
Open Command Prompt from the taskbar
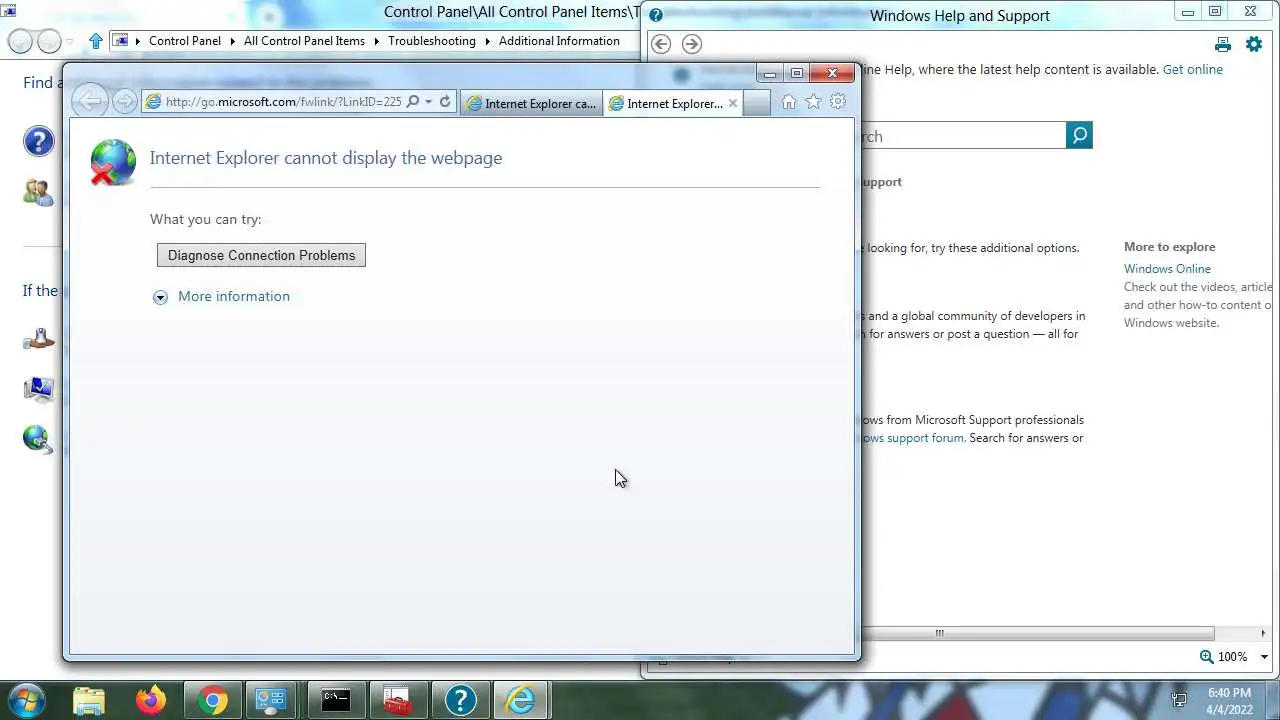pos(336,700)
